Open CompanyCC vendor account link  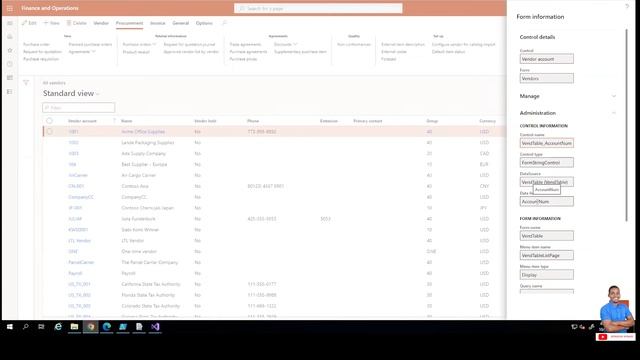click(x=81, y=197)
